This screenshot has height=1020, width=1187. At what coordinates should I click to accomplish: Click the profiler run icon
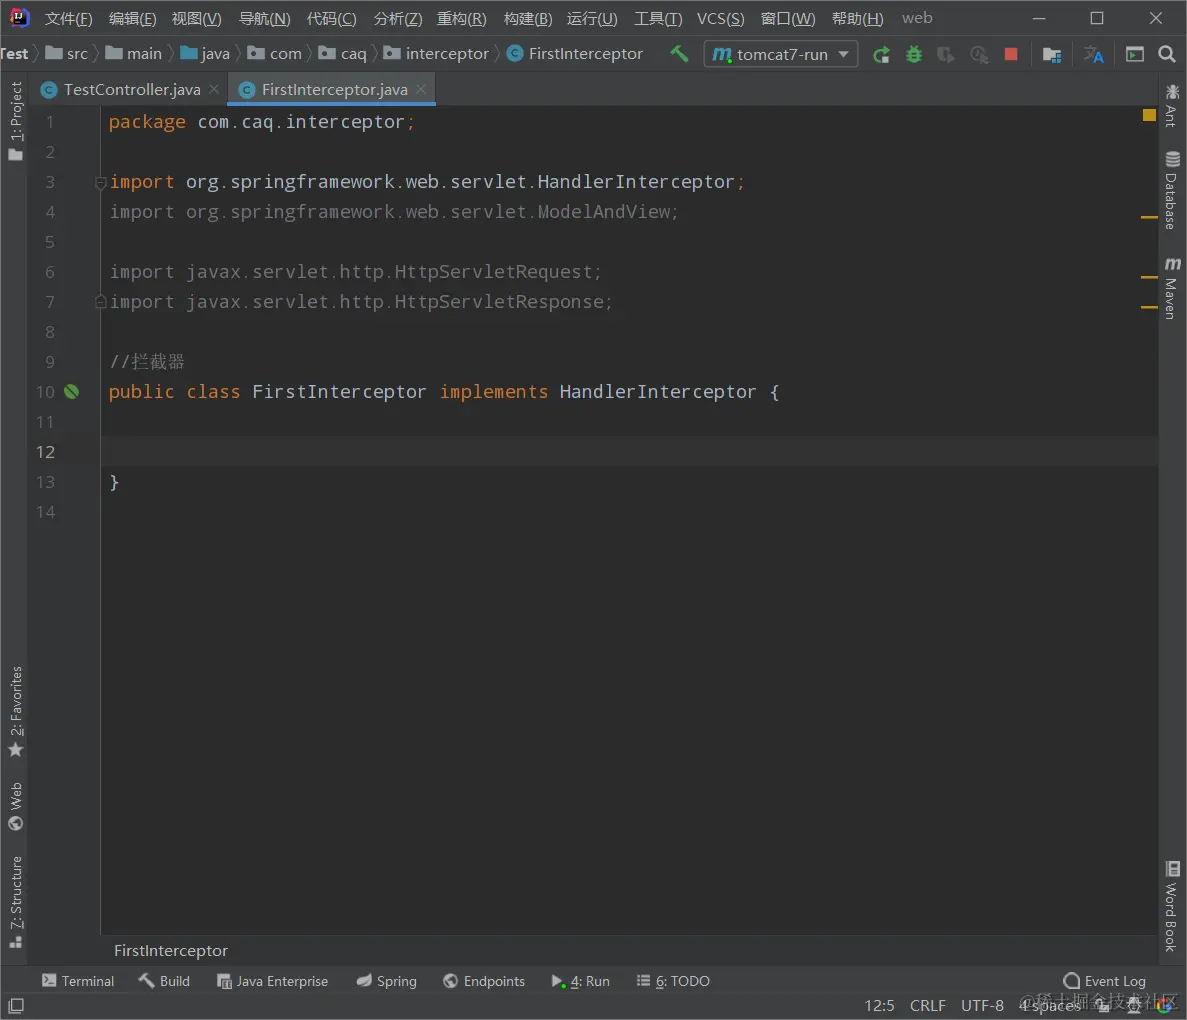(979, 55)
